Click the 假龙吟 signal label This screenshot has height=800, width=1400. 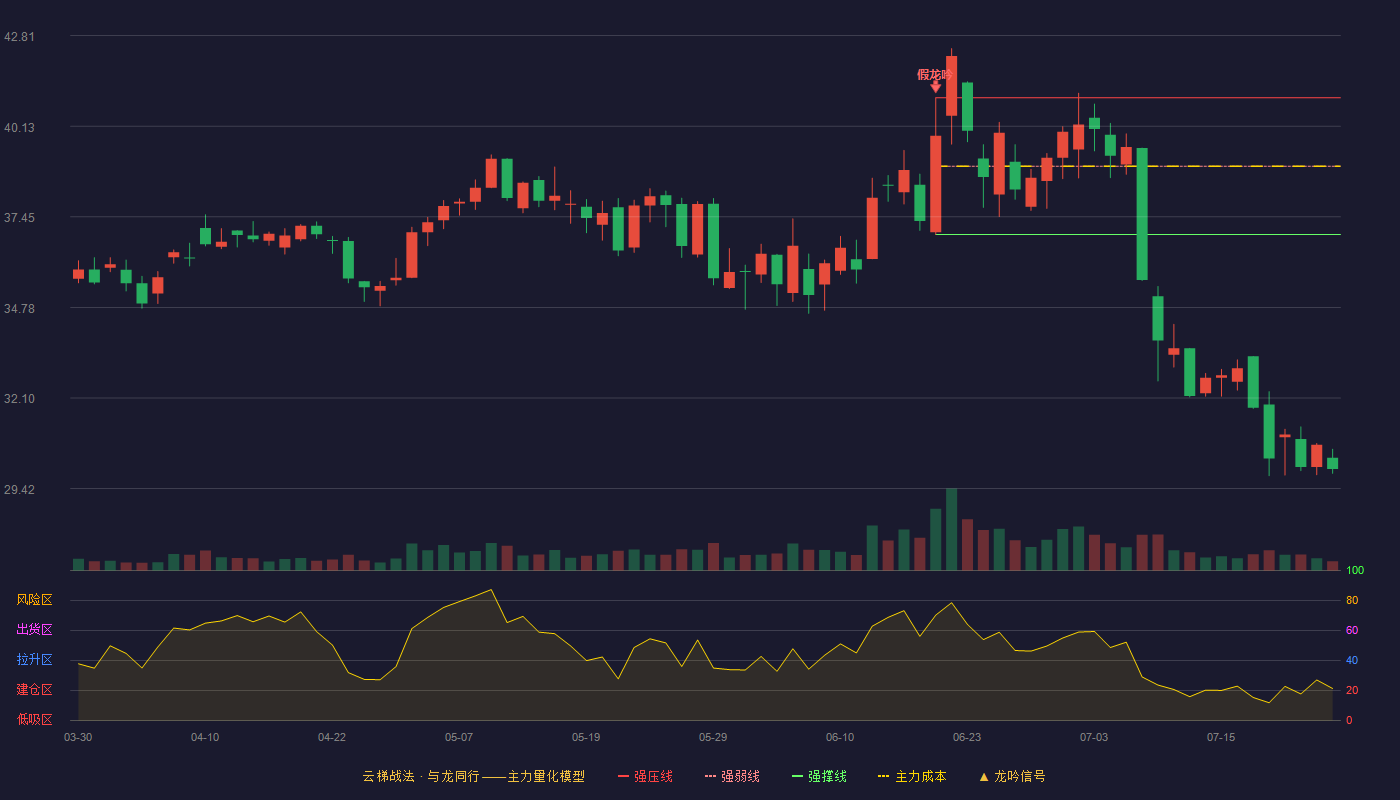935,74
